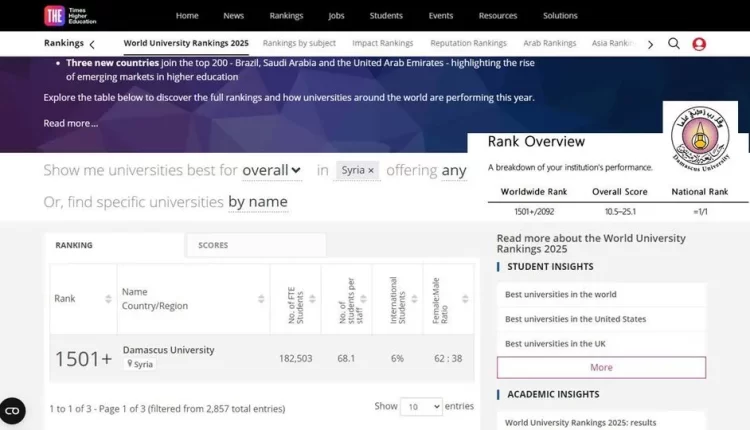Open Students in top navigation

[x=386, y=16]
